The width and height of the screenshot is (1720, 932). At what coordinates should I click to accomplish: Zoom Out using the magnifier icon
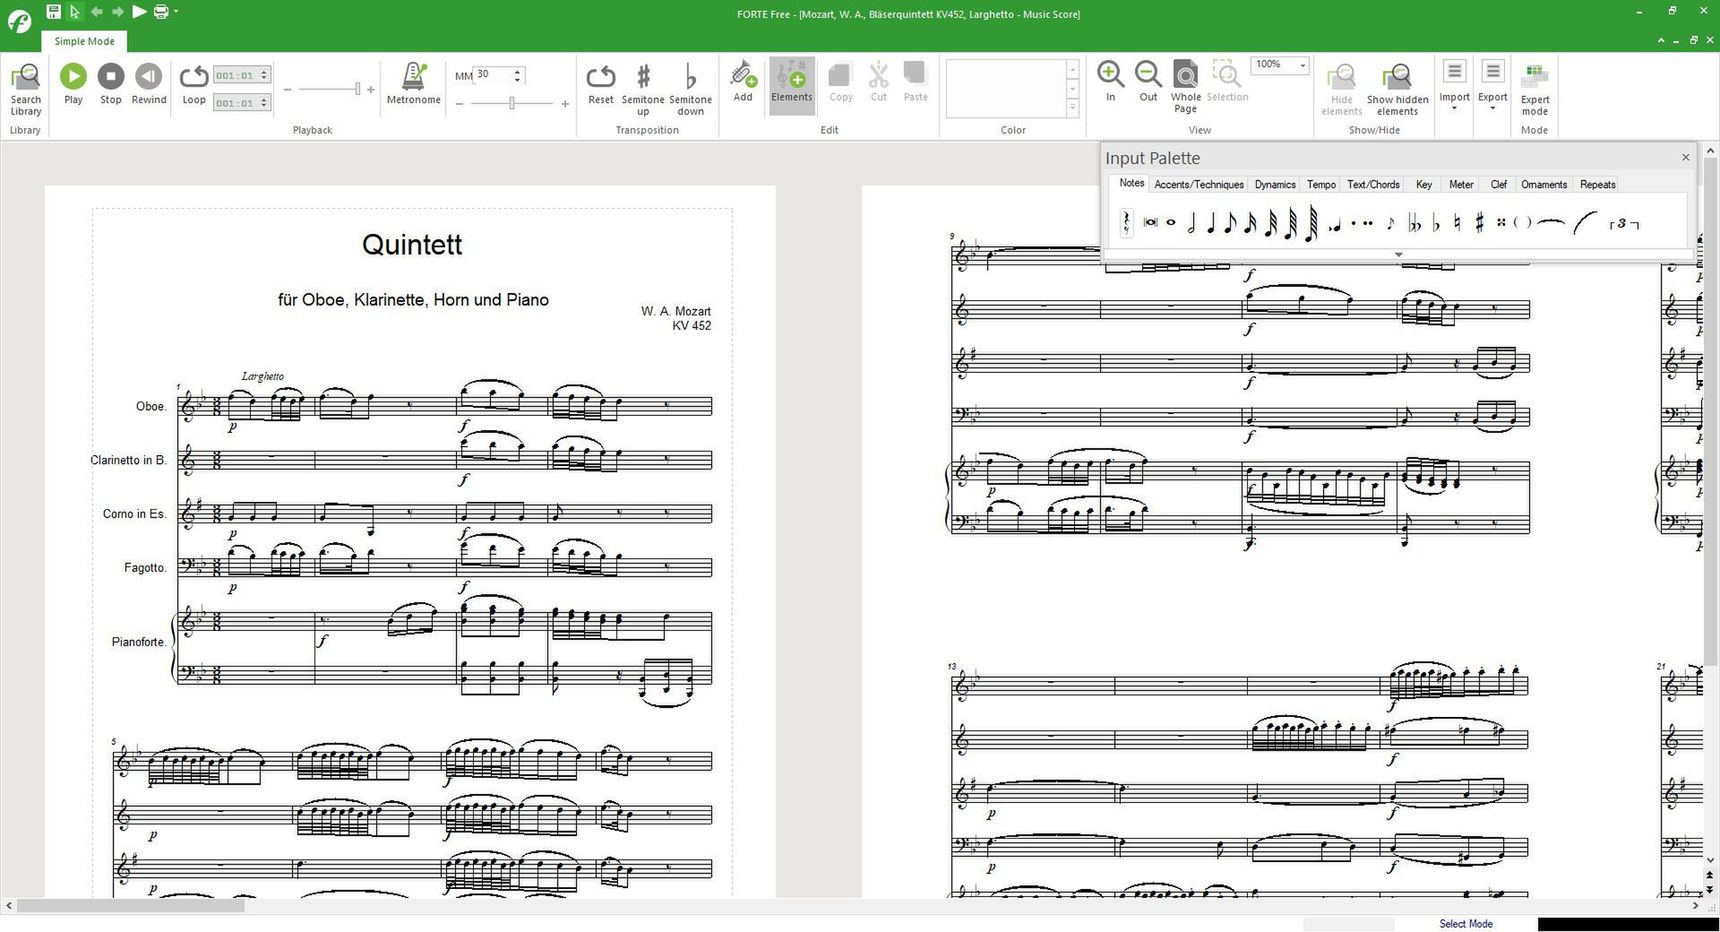pos(1148,82)
